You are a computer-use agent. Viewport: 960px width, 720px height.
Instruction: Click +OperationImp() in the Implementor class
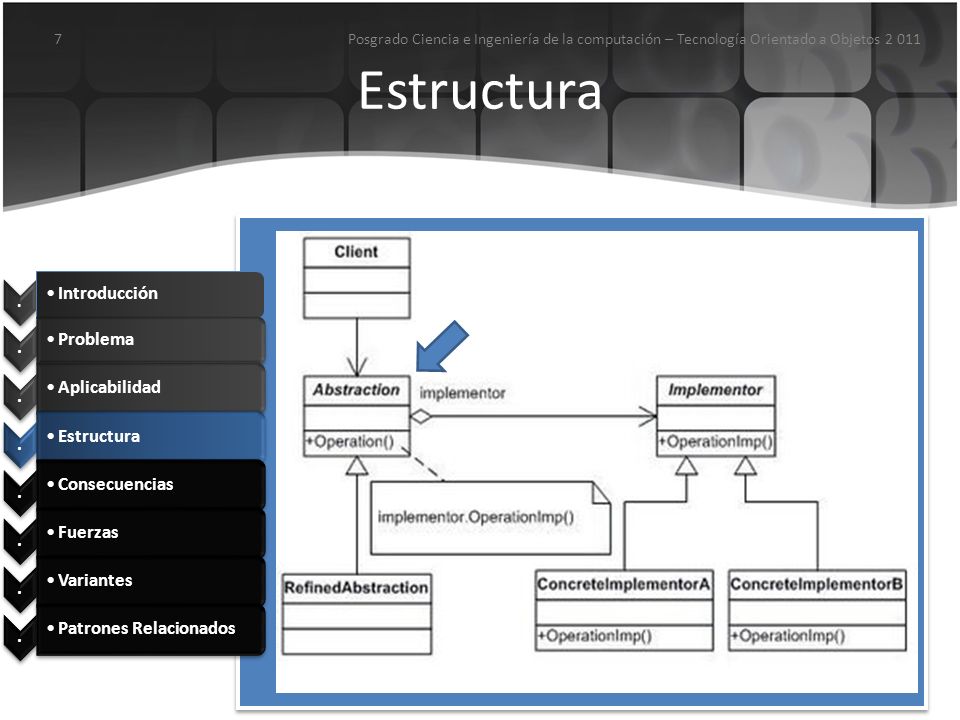tap(716, 441)
